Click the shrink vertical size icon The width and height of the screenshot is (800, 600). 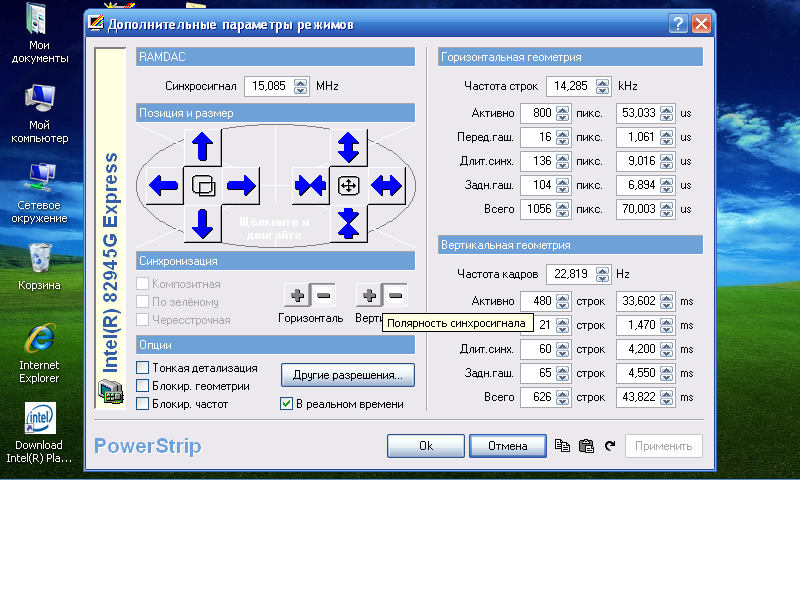[x=348, y=222]
